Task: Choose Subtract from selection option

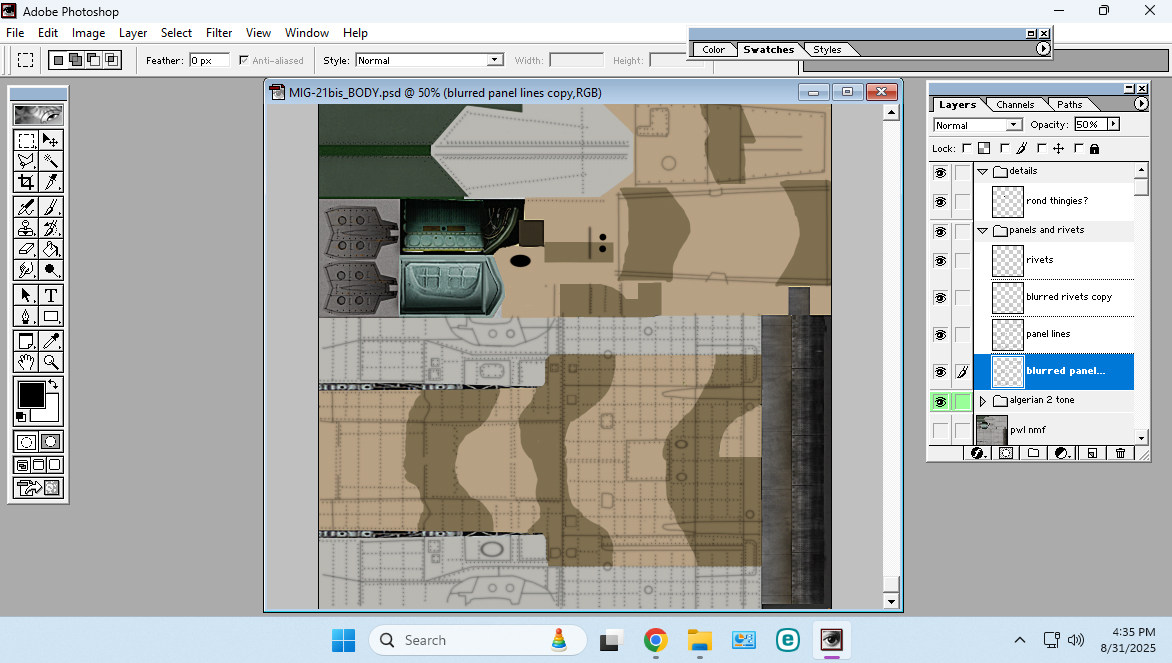Action: 93,60
